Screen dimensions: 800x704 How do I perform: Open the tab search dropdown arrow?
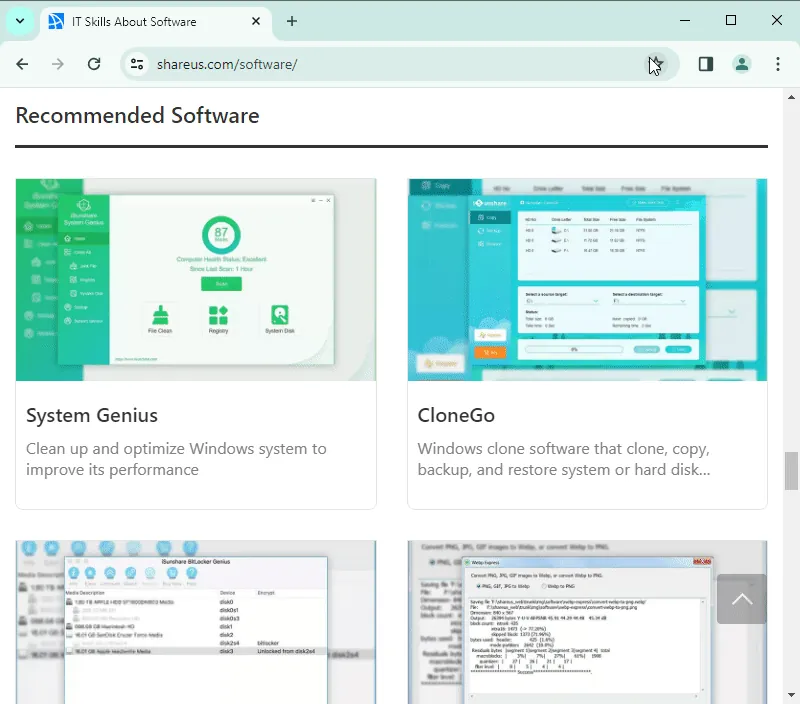tap(20, 21)
